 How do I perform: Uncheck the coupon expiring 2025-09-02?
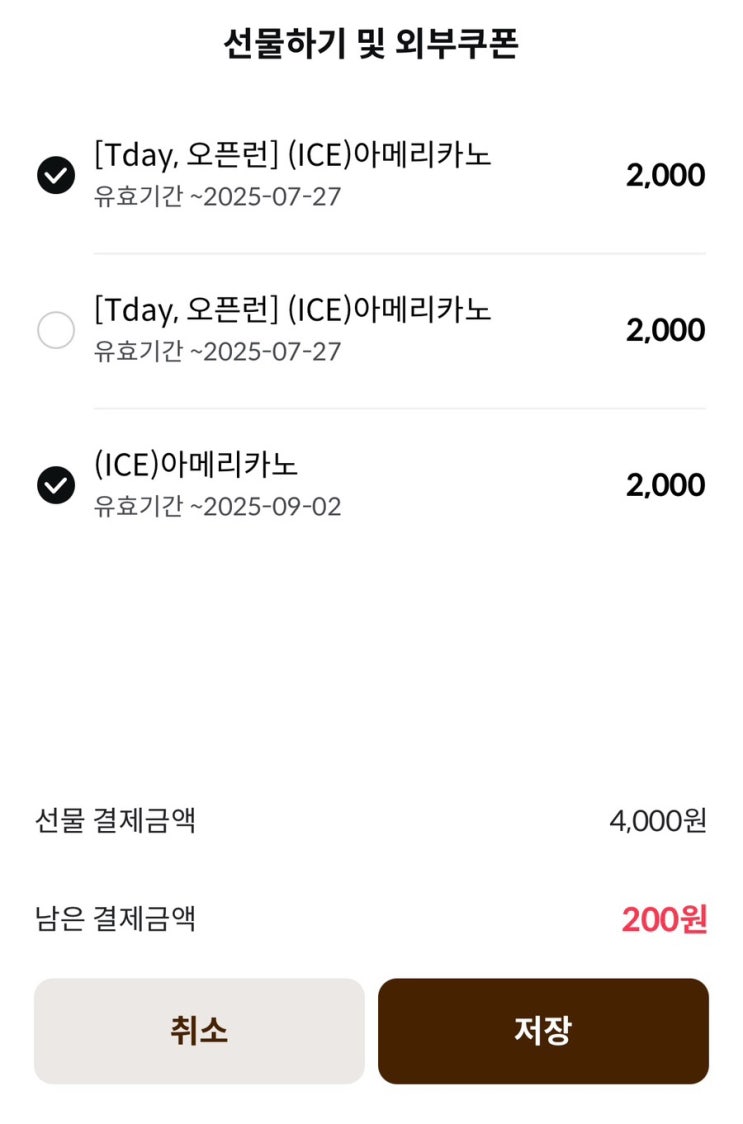56,486
